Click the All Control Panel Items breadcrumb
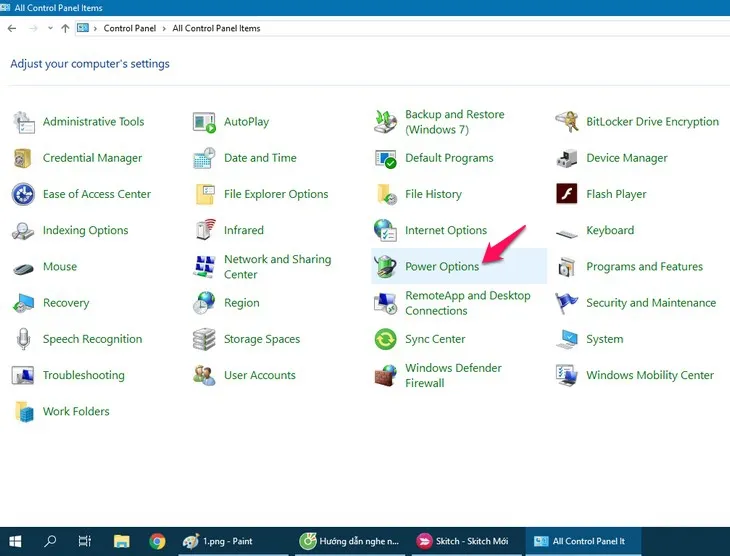The image size is (730, 556). [x=216, y=29]
